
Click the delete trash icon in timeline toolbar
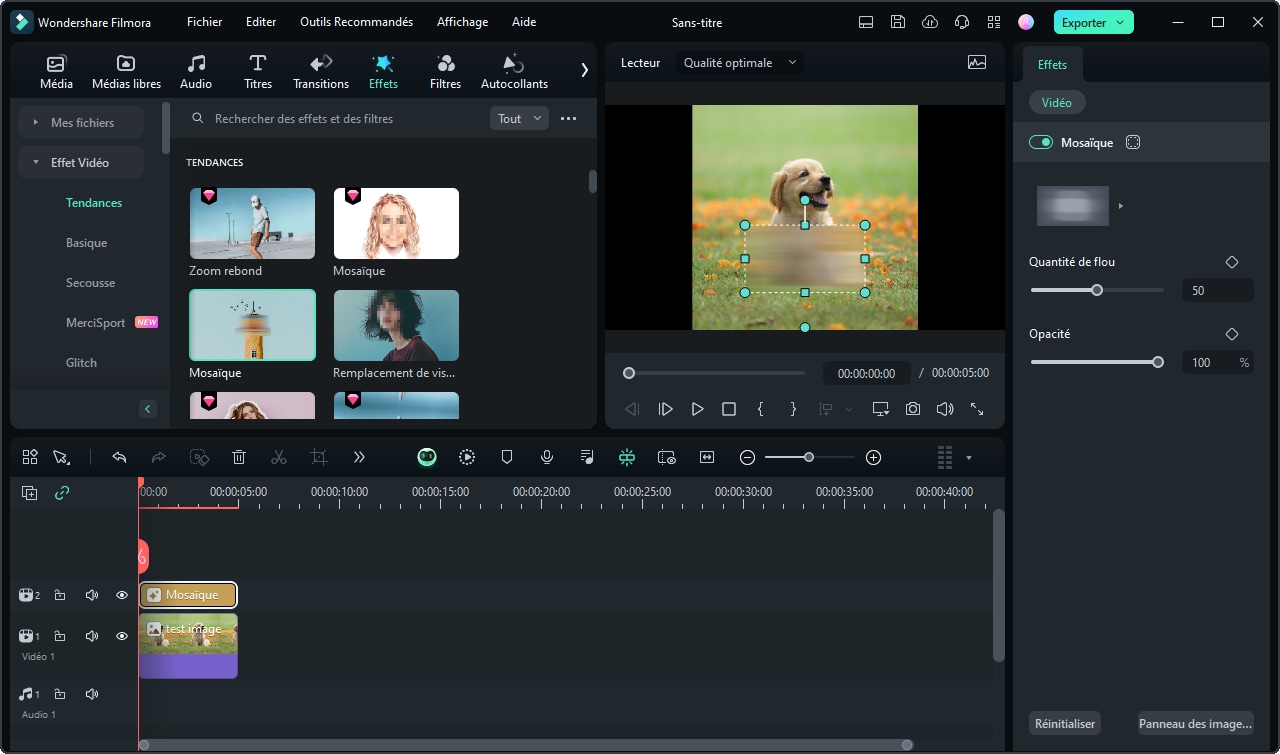(239, 457)
